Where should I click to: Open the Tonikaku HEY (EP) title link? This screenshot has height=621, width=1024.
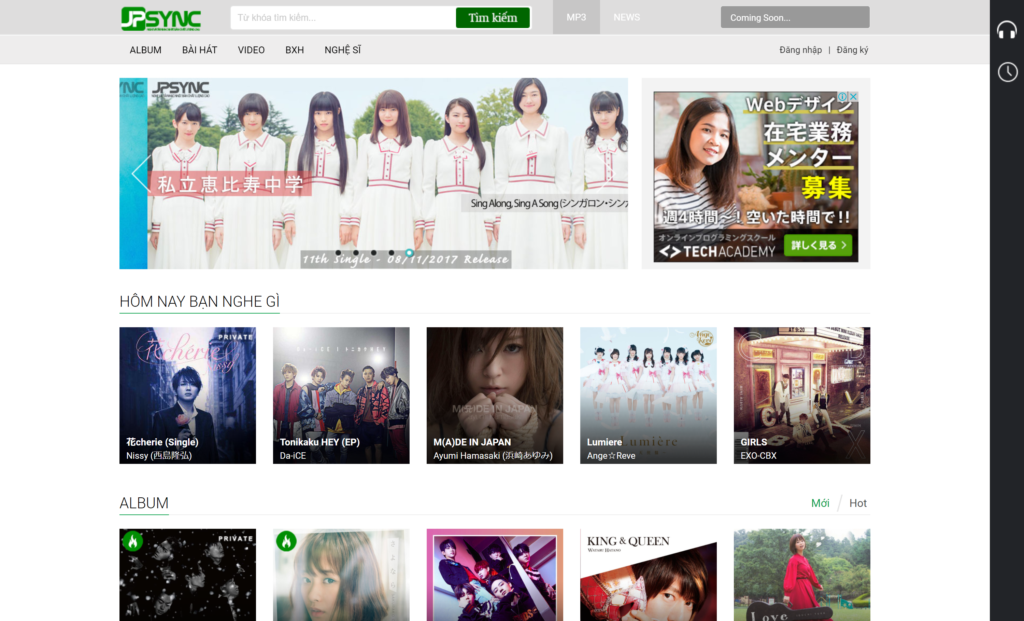point(320,442)
